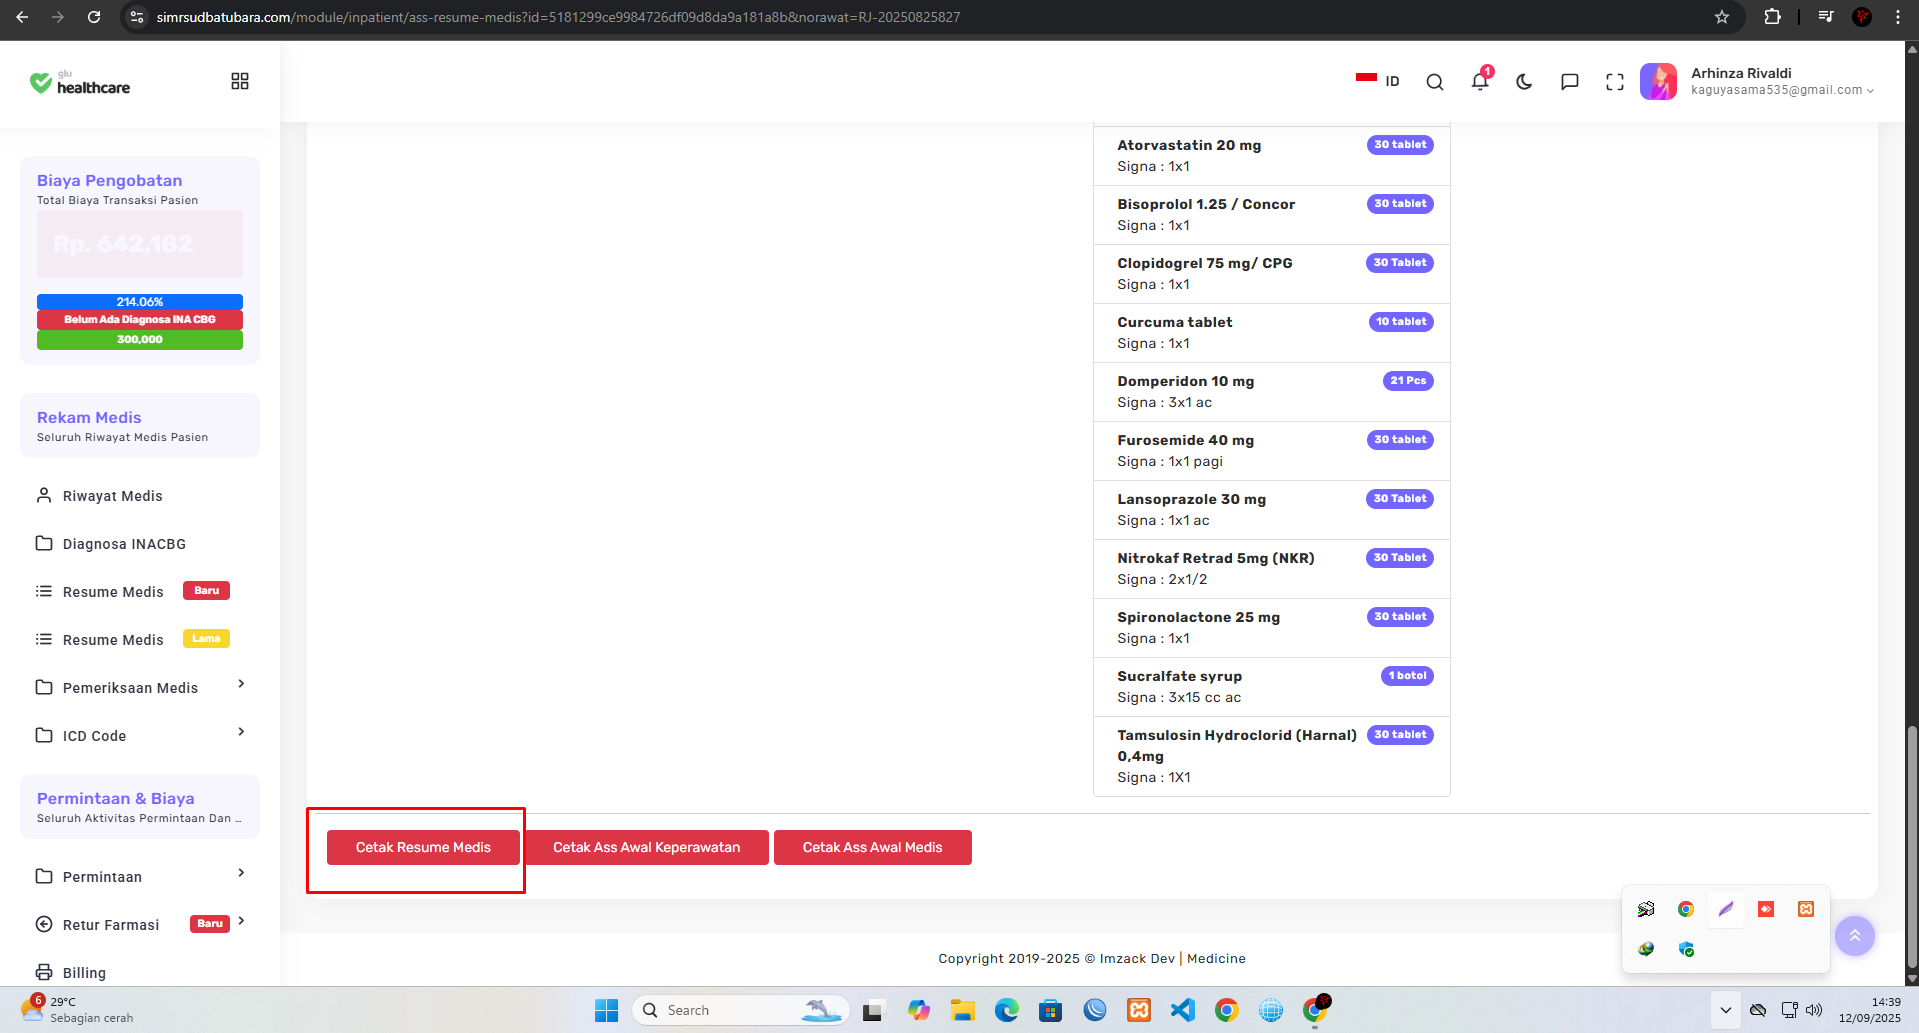
Task: Open the chat messages icon in header
Action: pos(1570,82)
